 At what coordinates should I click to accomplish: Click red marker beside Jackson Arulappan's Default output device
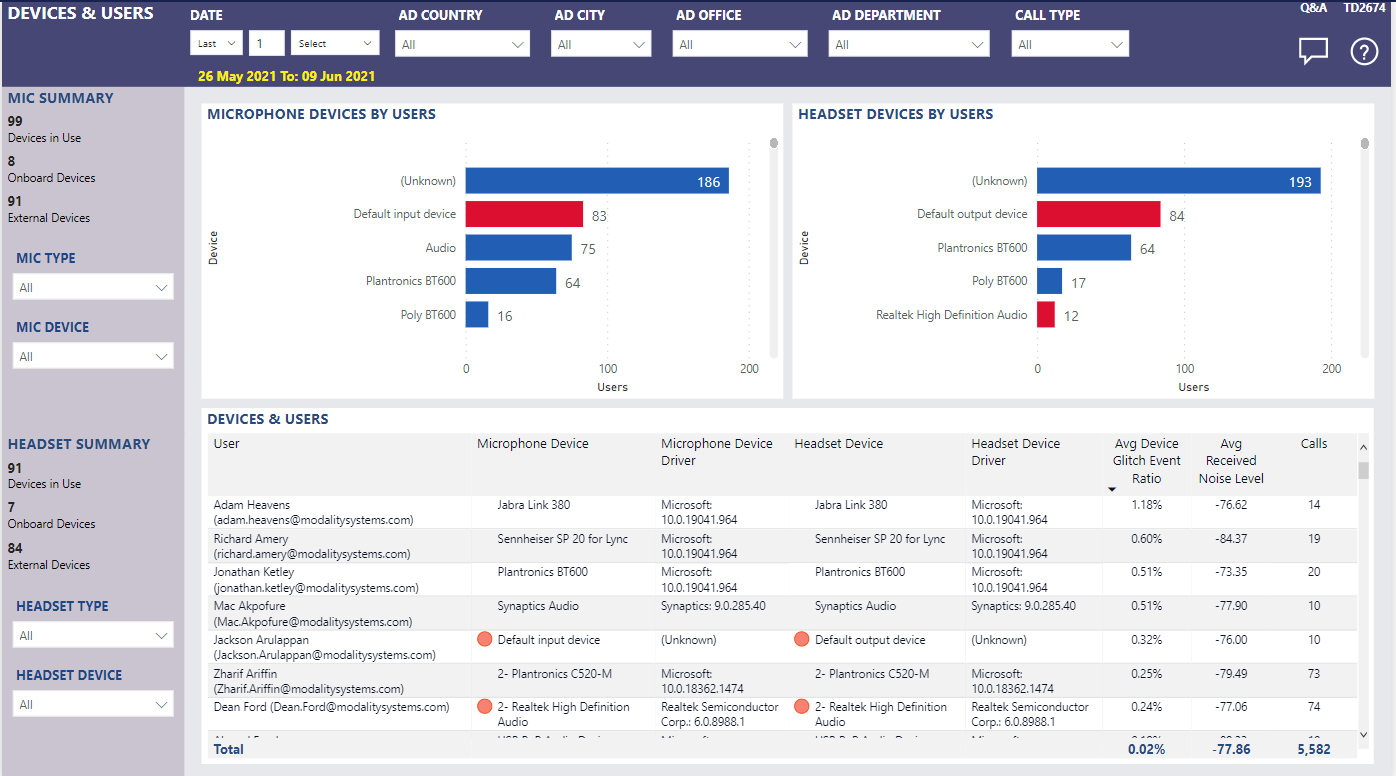pyautogui.click(x=802, y=640)
